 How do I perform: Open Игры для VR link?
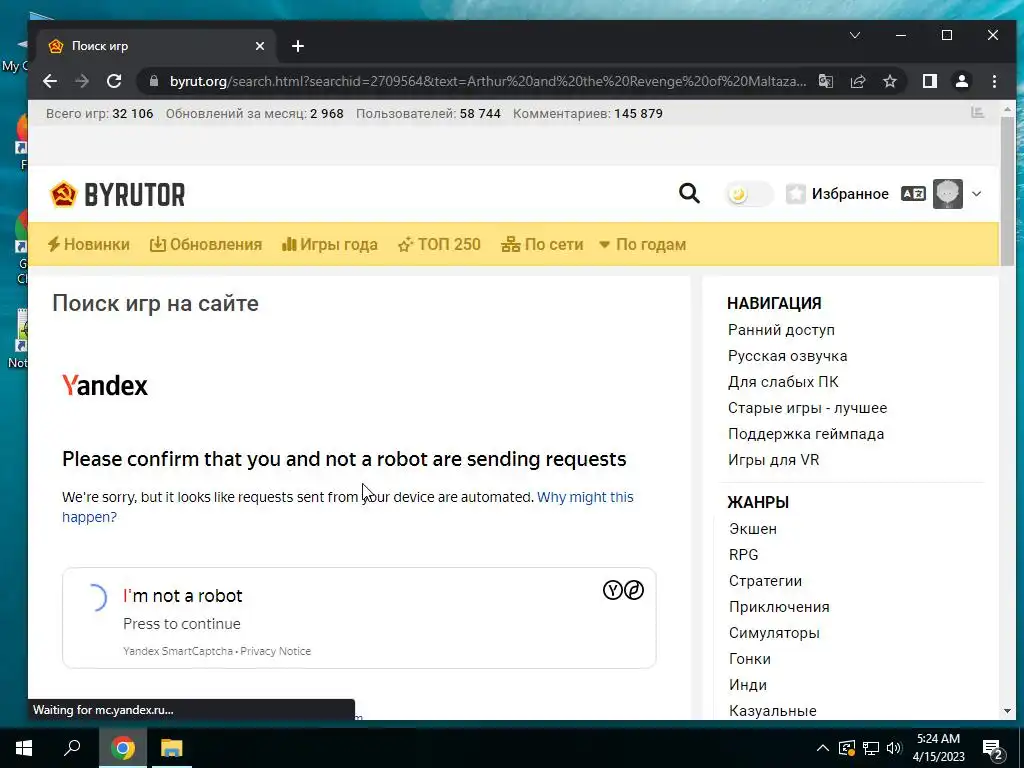(773, 460)
